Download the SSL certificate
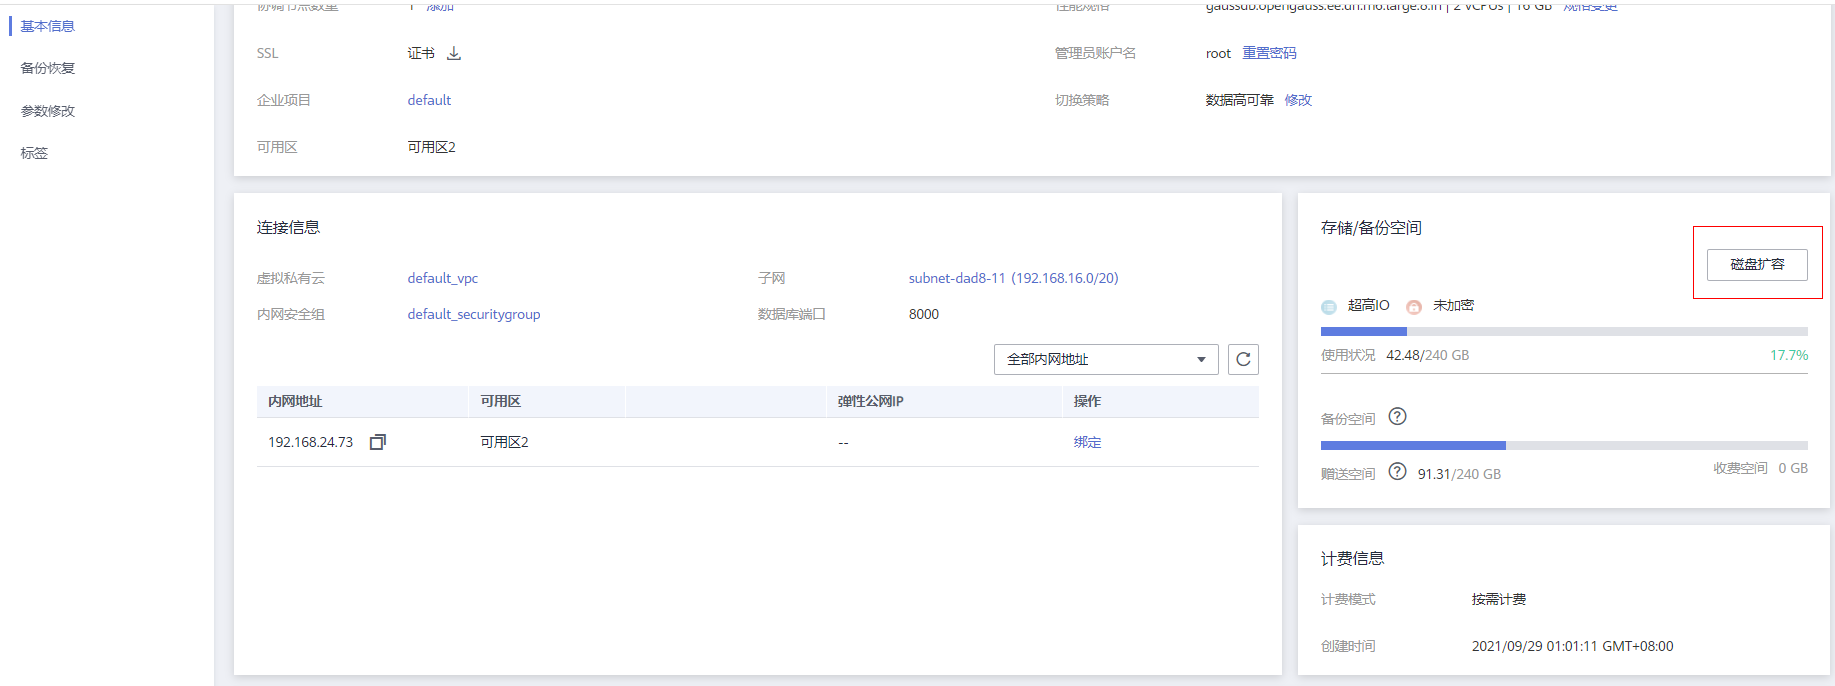 pyautogui.click(x=454, y=53)
